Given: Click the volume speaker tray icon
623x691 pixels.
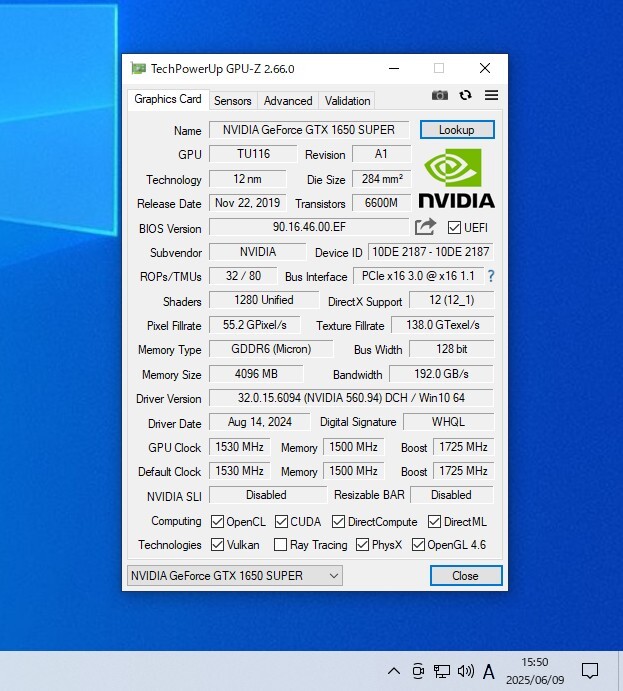Looking at the screenshot, I should click(466, 671).
